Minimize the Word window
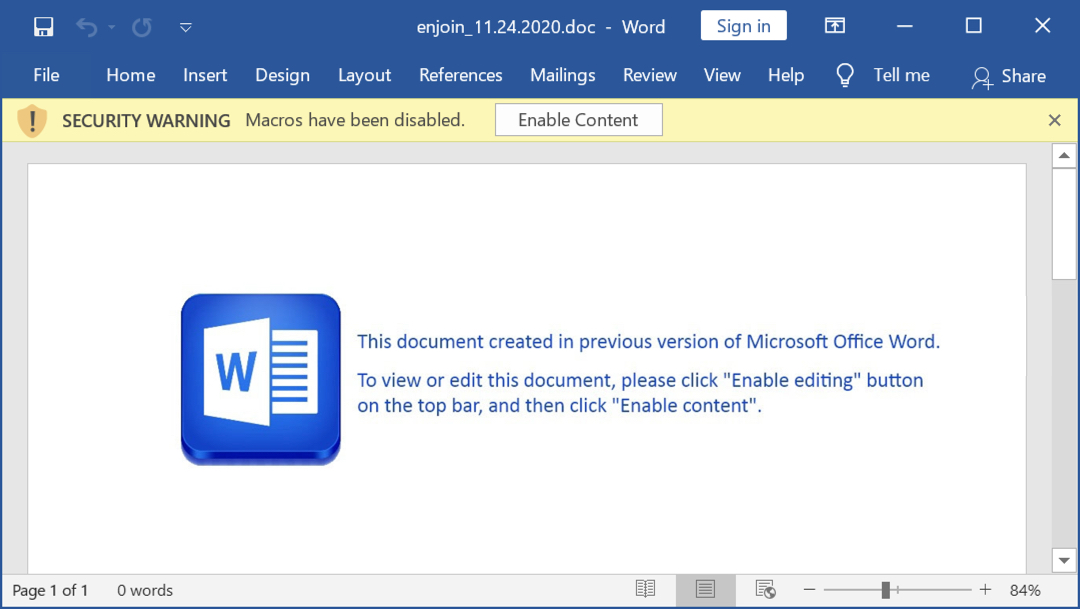The height and width of the screenshot is (609, 1080). tap(904, 26)
